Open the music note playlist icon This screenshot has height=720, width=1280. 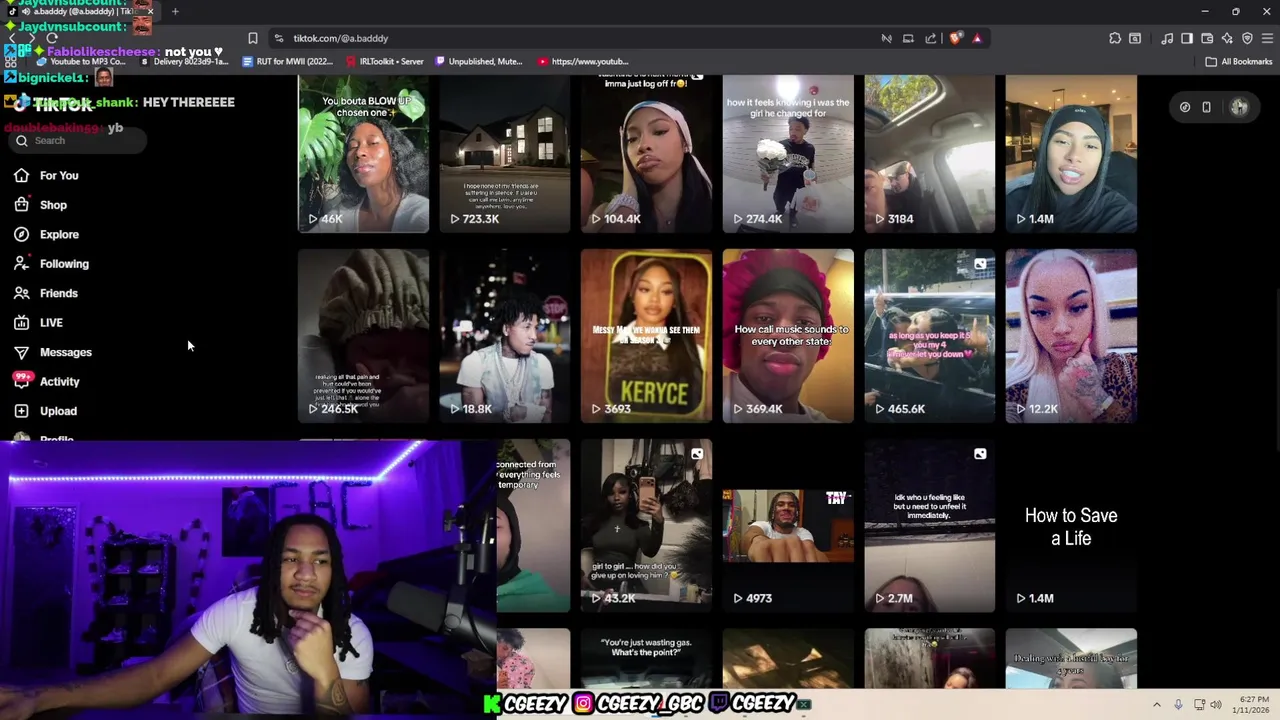click(1167, 38)
